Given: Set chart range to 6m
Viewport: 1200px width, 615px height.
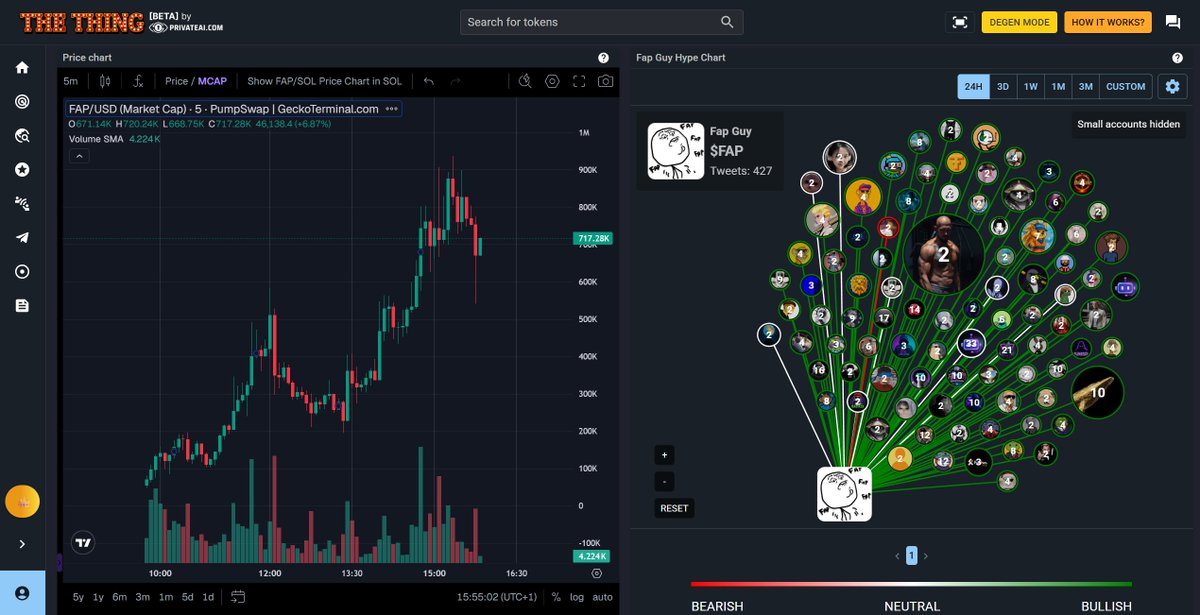Looking at the screenshot, I should (119, 597).
